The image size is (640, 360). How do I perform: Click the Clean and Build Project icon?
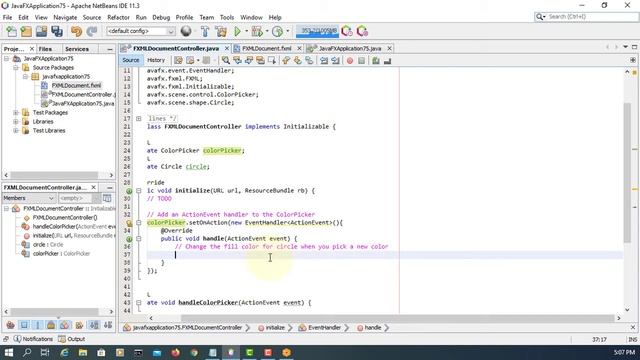click(x=221, y=31)
